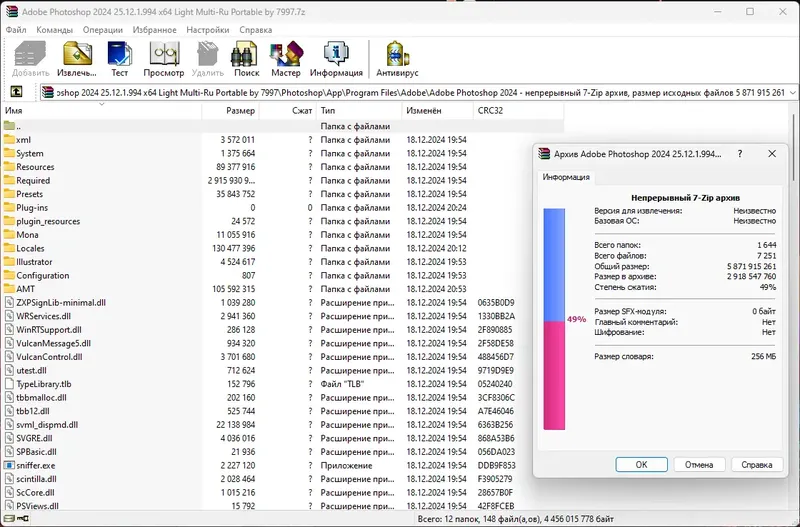Click the address path field
This screenshot has width=800, height=527.
[x=419, y=92]
